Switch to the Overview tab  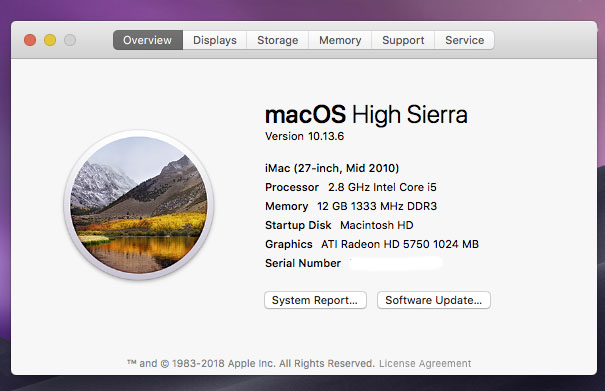click(x=148, y=40)
